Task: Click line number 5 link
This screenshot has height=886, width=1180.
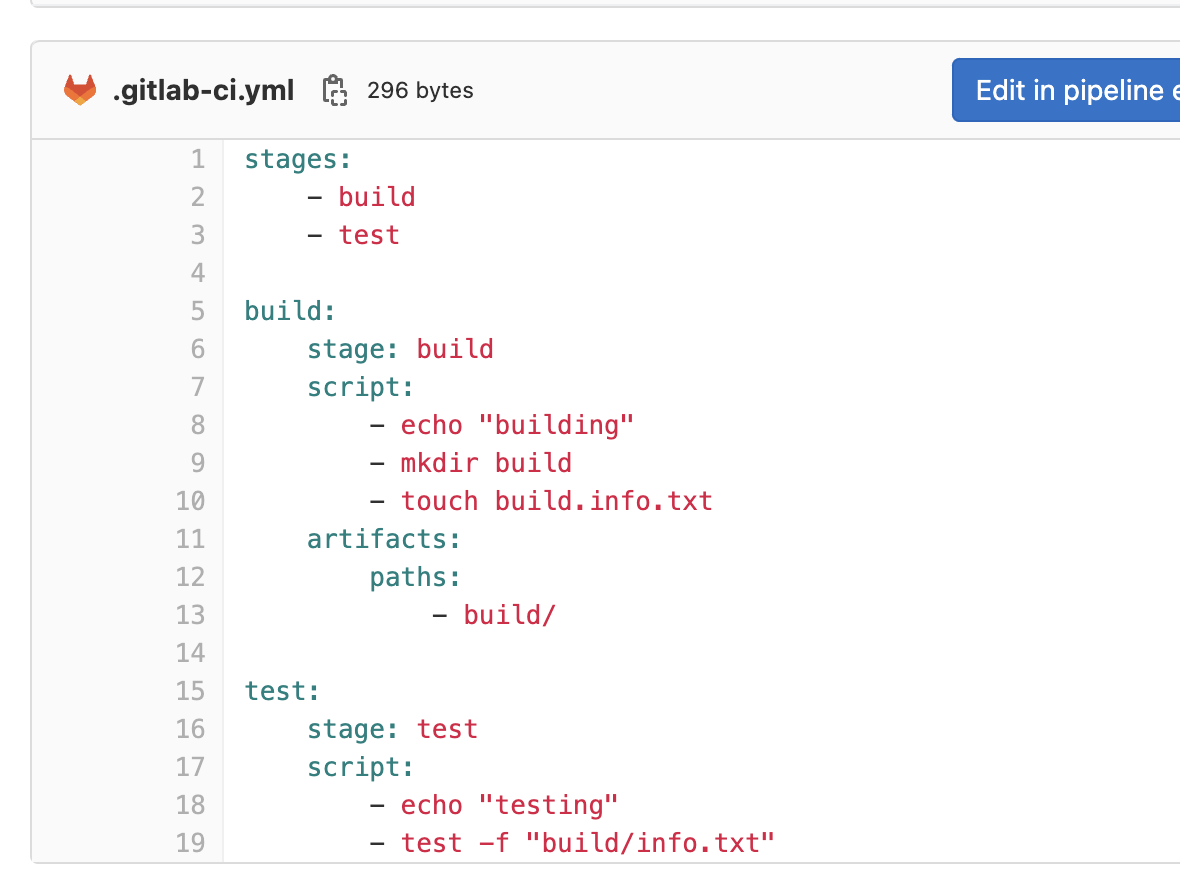Action: tap(198, 311)
